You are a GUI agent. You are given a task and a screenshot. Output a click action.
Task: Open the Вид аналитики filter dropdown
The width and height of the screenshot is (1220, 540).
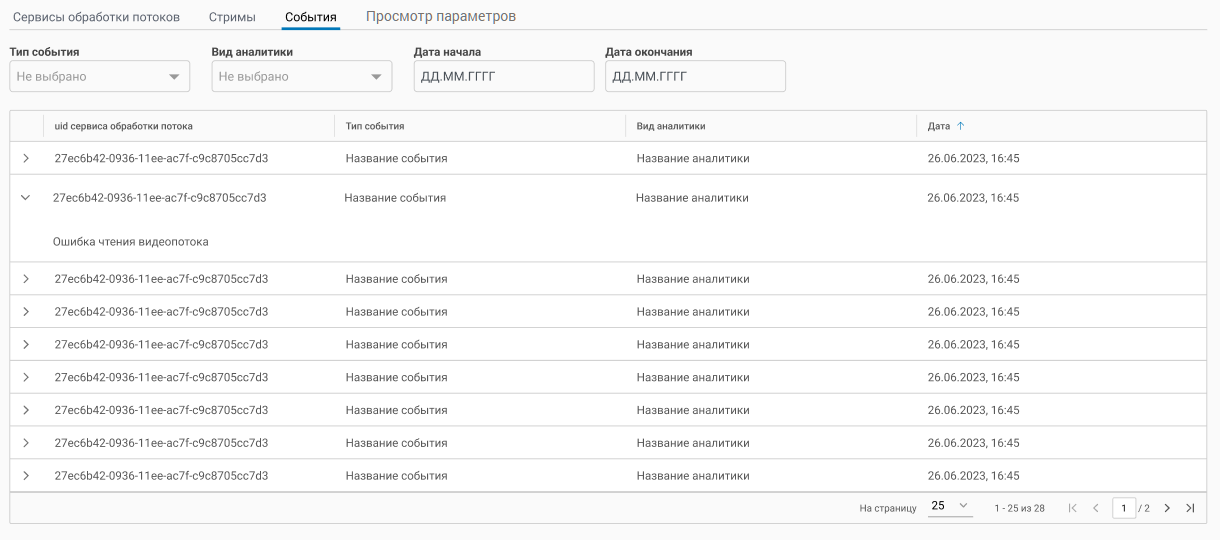click(301, 77)
